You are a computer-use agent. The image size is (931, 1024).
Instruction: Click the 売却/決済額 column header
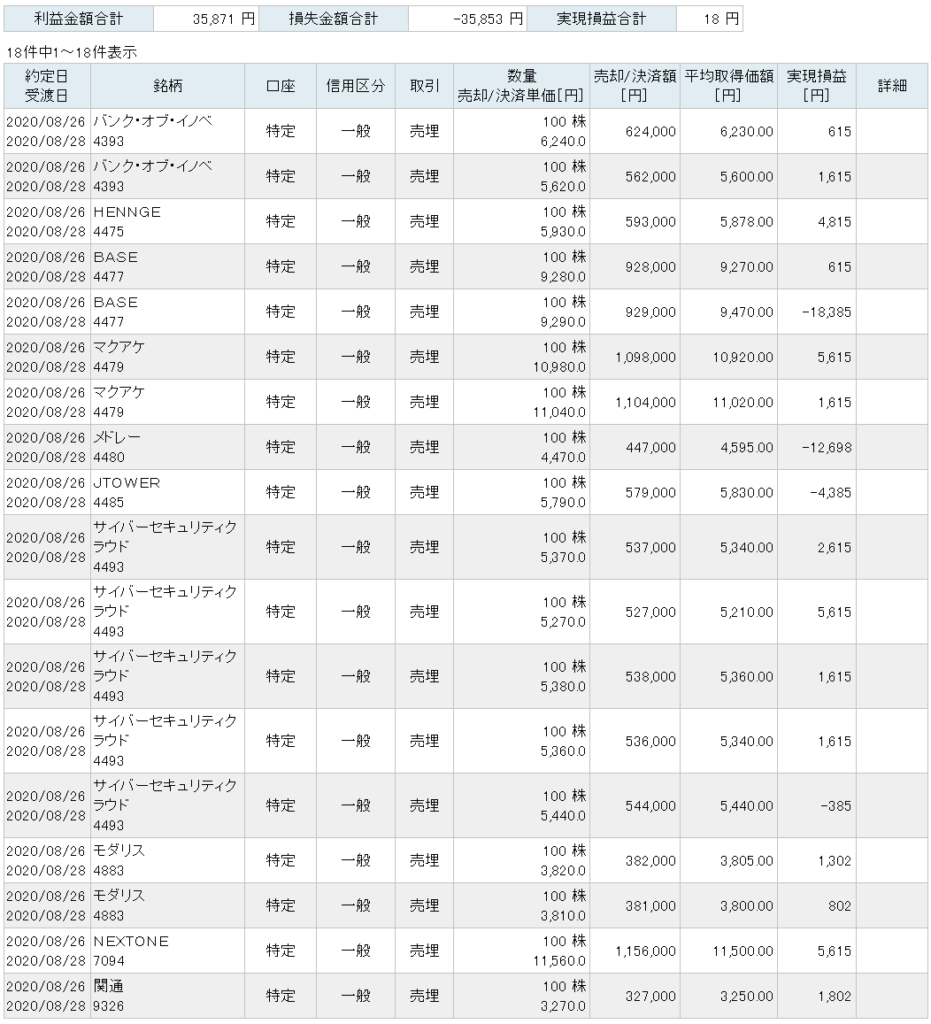(x=635, y=86)
